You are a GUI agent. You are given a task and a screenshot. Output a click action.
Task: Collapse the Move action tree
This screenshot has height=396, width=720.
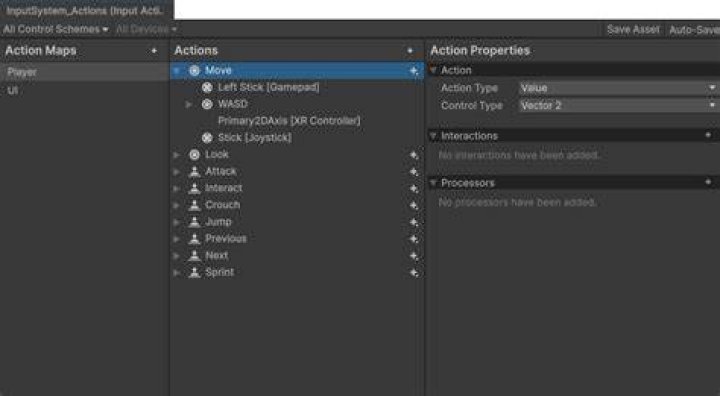176,71
